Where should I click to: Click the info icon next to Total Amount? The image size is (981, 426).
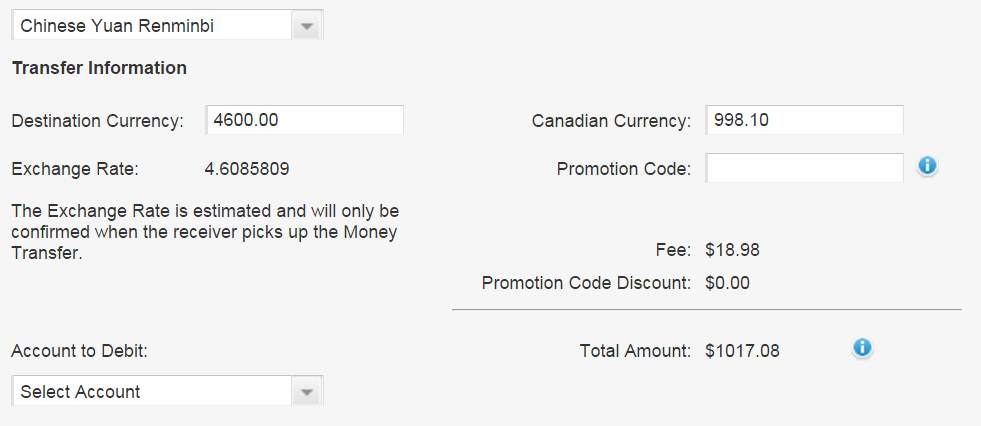pos(862,347)
